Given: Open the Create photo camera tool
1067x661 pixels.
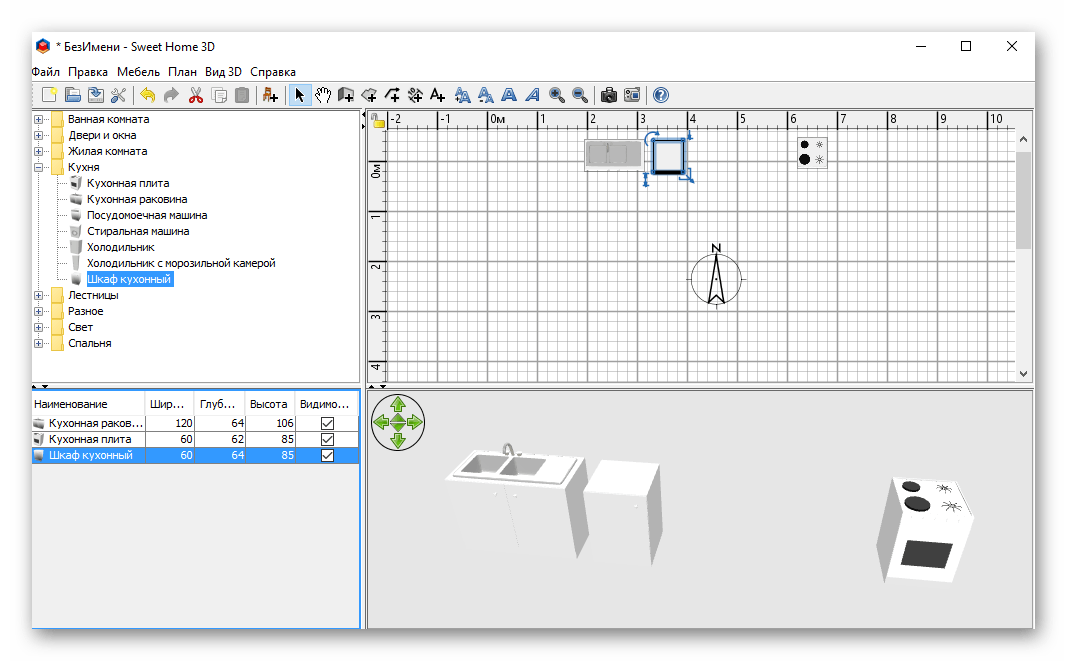Looking at the screenshot, I should tap(608, 95).
